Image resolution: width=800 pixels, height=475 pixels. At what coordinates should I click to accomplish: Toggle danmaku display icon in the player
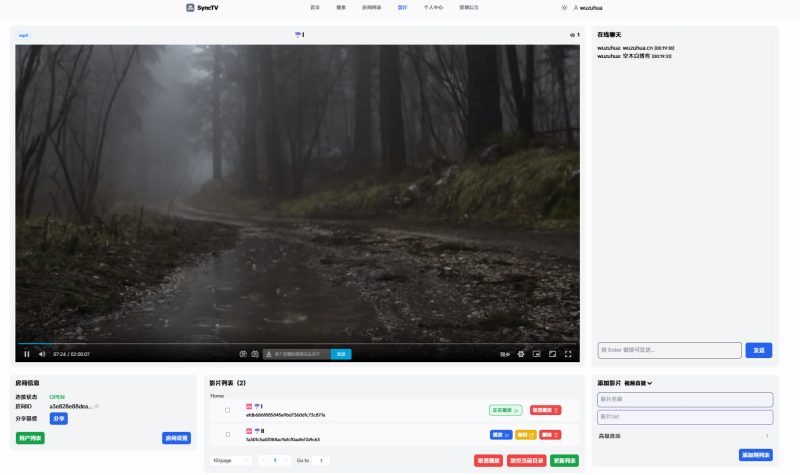pyautogui.click(x=243, y=354)
